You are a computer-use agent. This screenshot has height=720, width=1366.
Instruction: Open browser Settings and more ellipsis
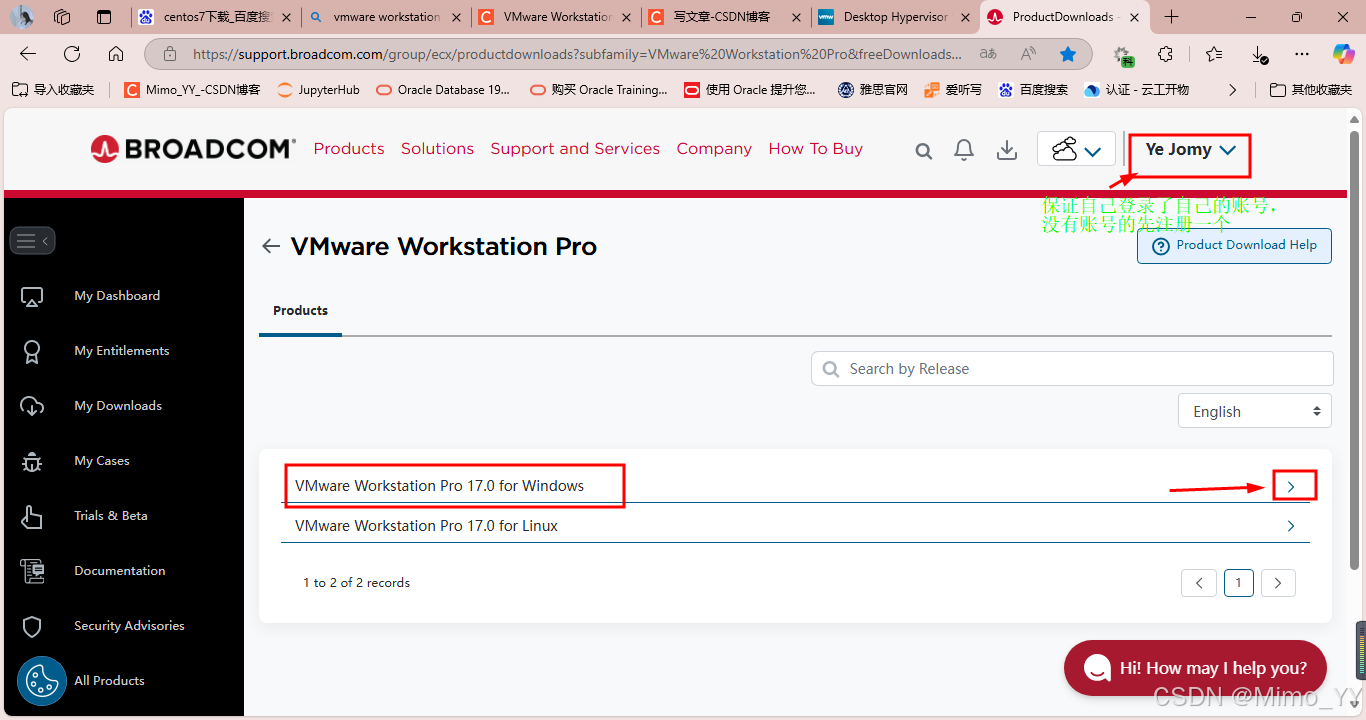click(1301, 54)
